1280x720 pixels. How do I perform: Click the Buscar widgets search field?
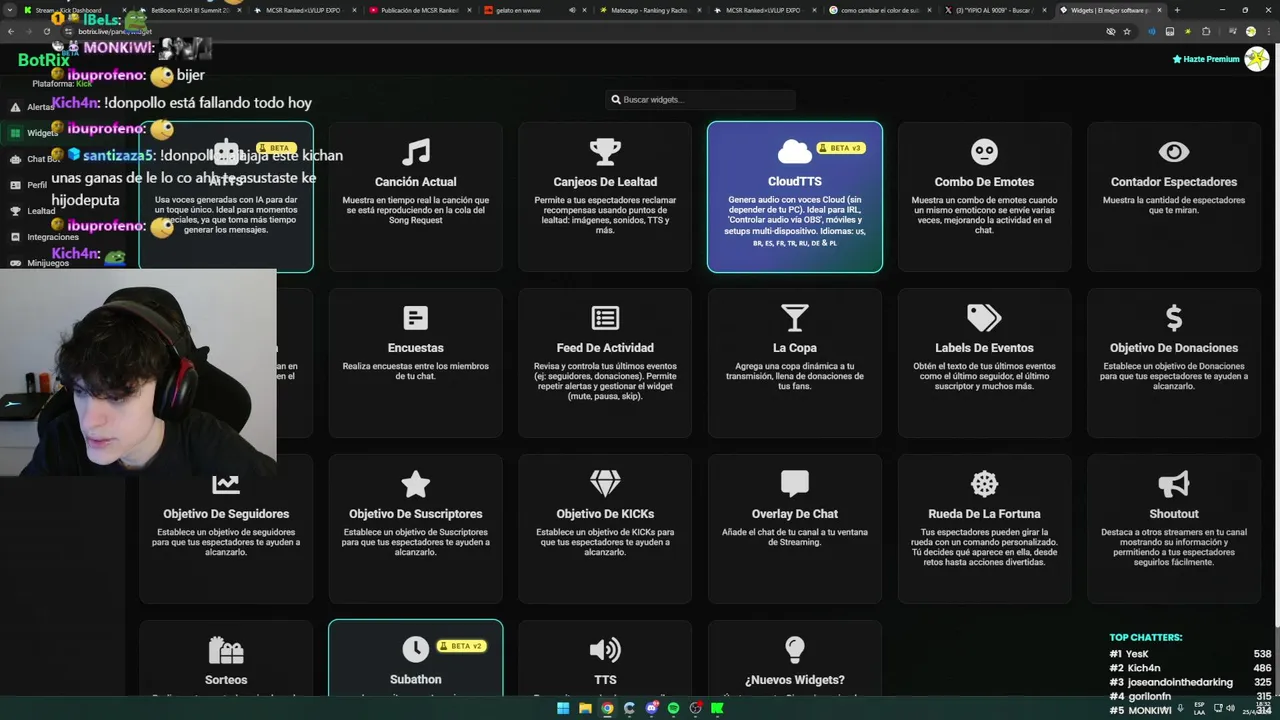[x=702, y=99]
